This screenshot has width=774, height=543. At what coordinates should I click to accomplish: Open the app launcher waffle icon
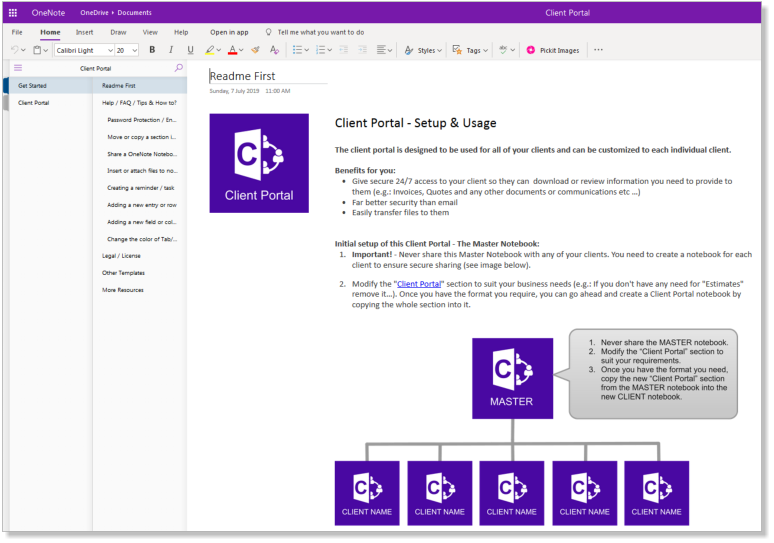(13, 13)
